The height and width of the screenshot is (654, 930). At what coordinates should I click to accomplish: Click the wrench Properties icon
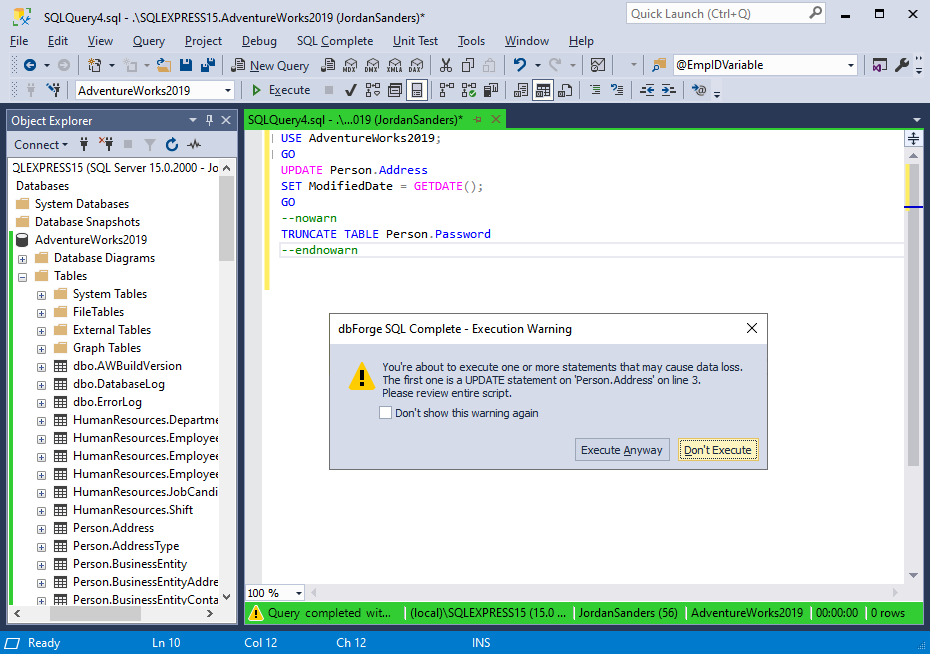902,65
